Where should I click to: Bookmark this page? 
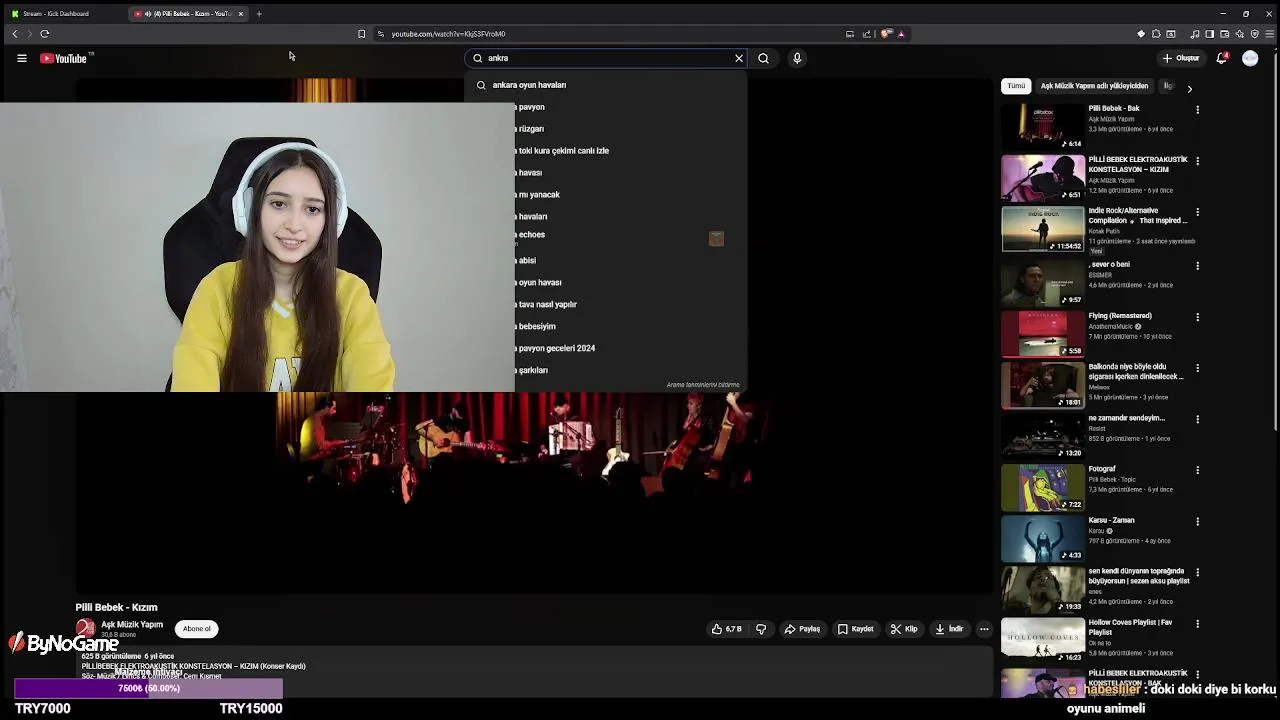pyautogui.click(x=361, y=34)
